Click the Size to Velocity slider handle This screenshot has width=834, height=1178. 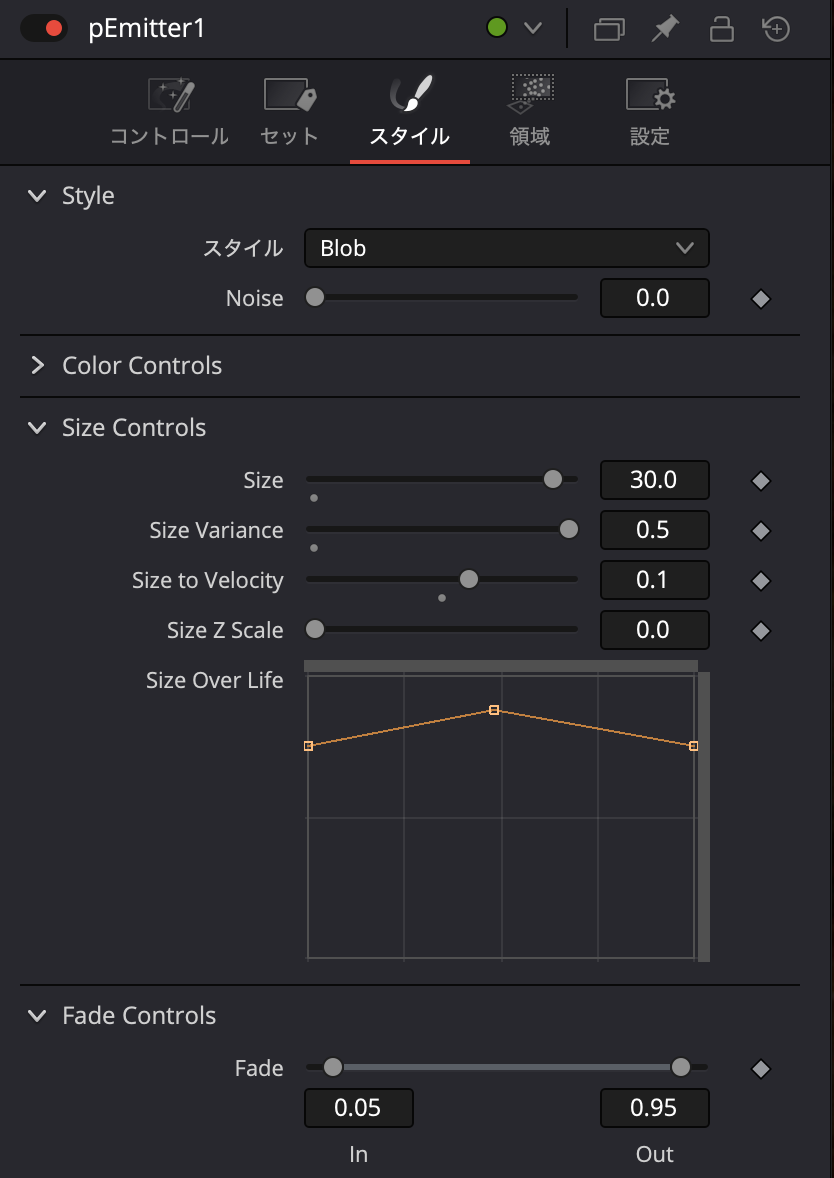pyautogui.click(x=468, y=579)
